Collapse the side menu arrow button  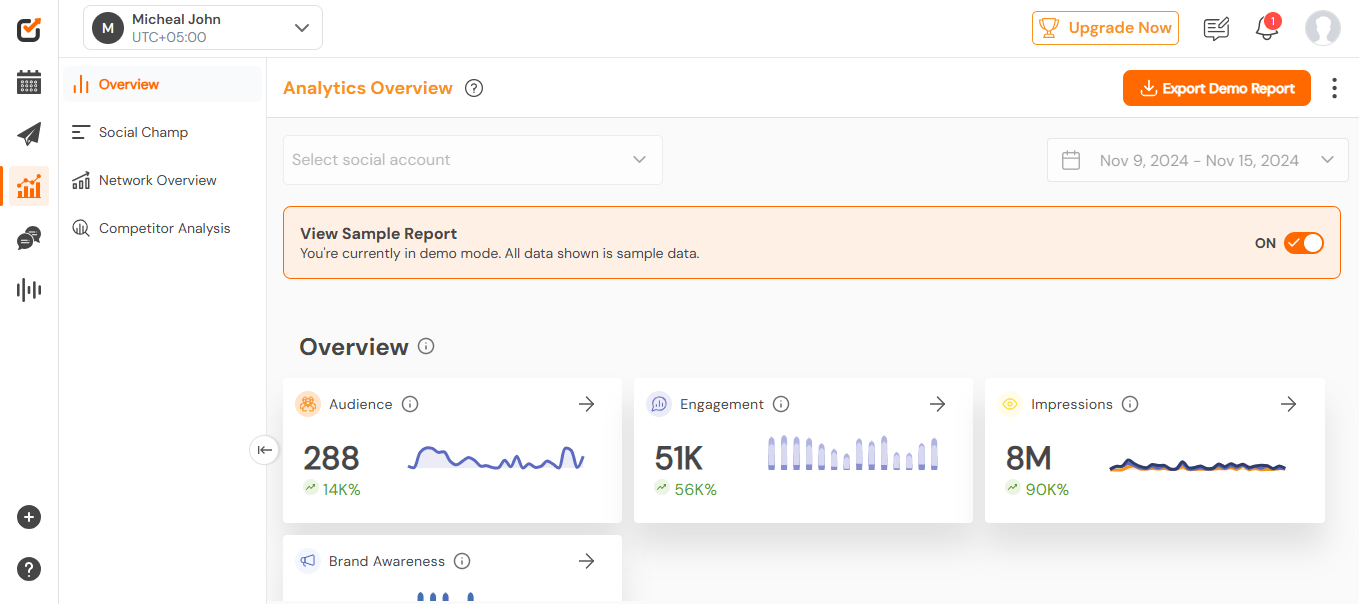pos(264,450)
